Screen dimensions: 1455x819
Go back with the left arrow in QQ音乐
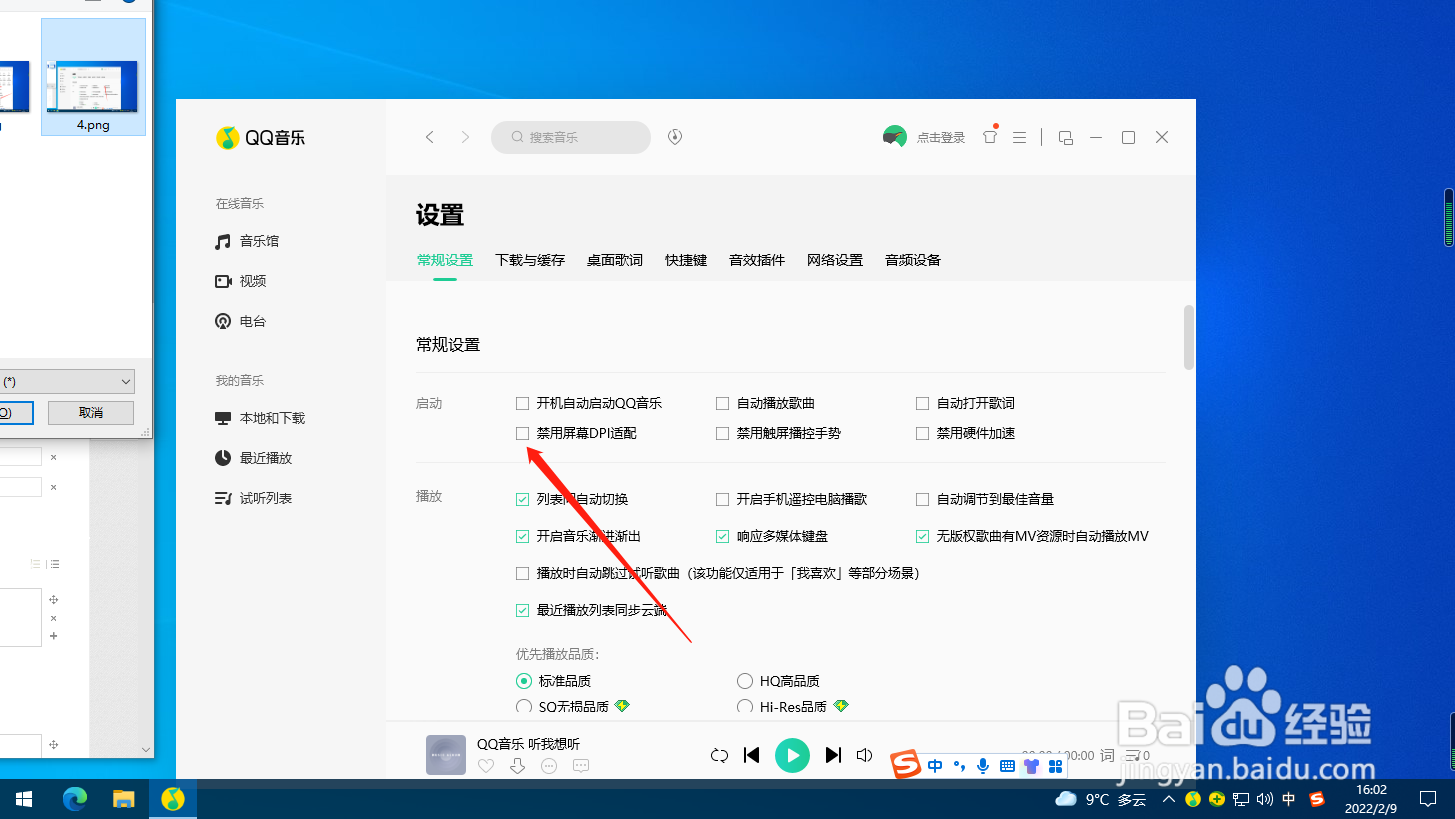tap(430, 137)
